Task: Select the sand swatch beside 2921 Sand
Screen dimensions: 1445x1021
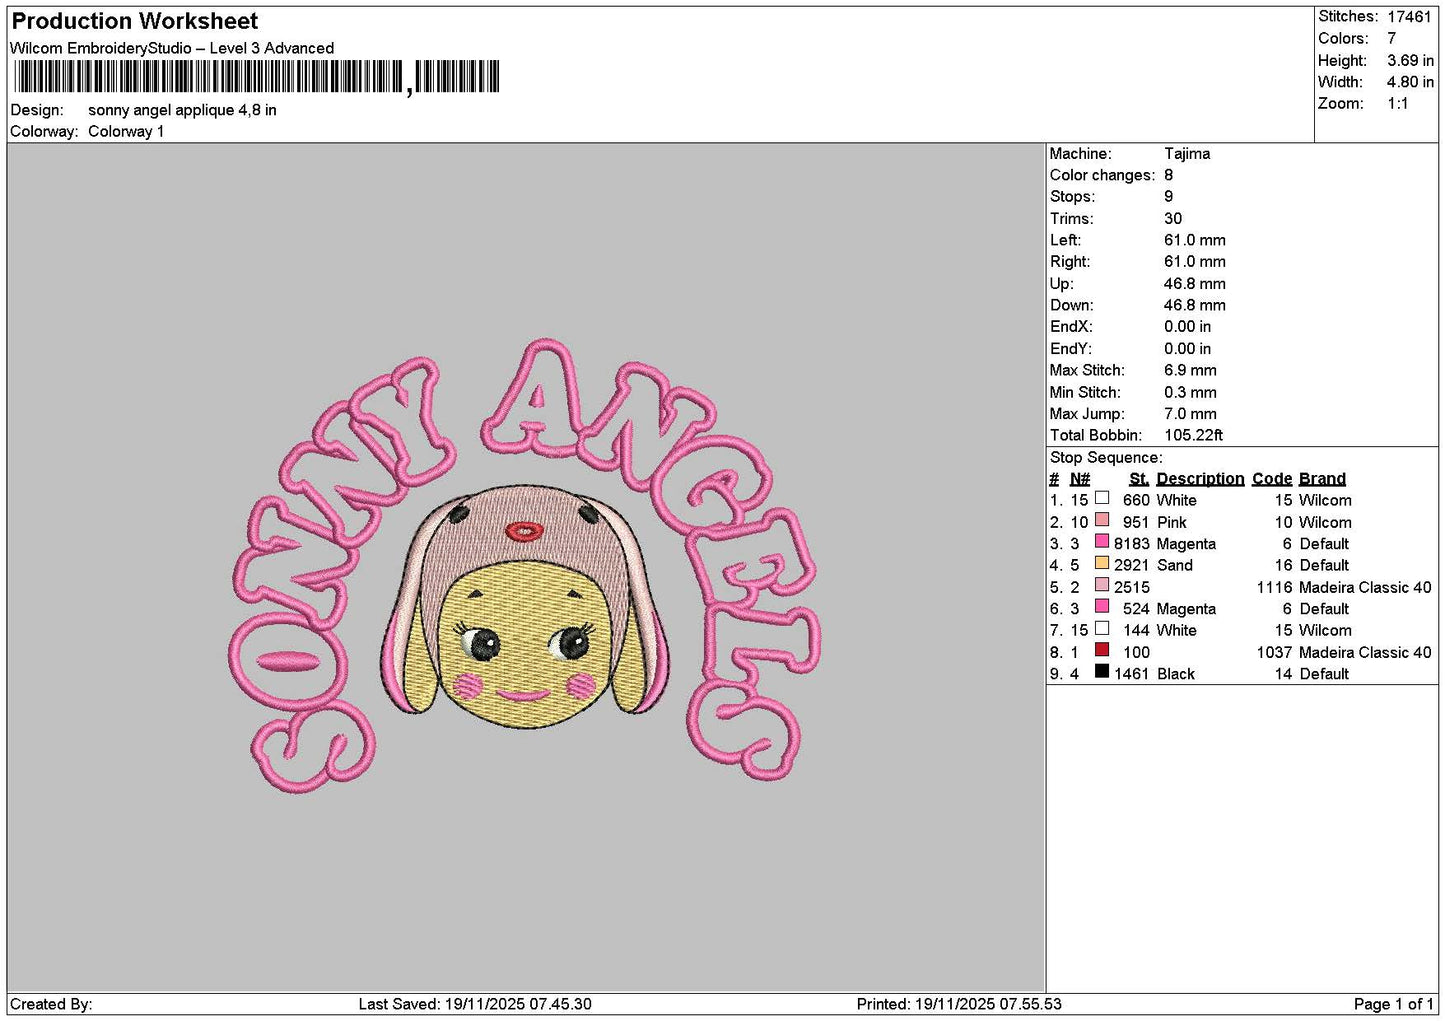Action: pos(1102,563)
